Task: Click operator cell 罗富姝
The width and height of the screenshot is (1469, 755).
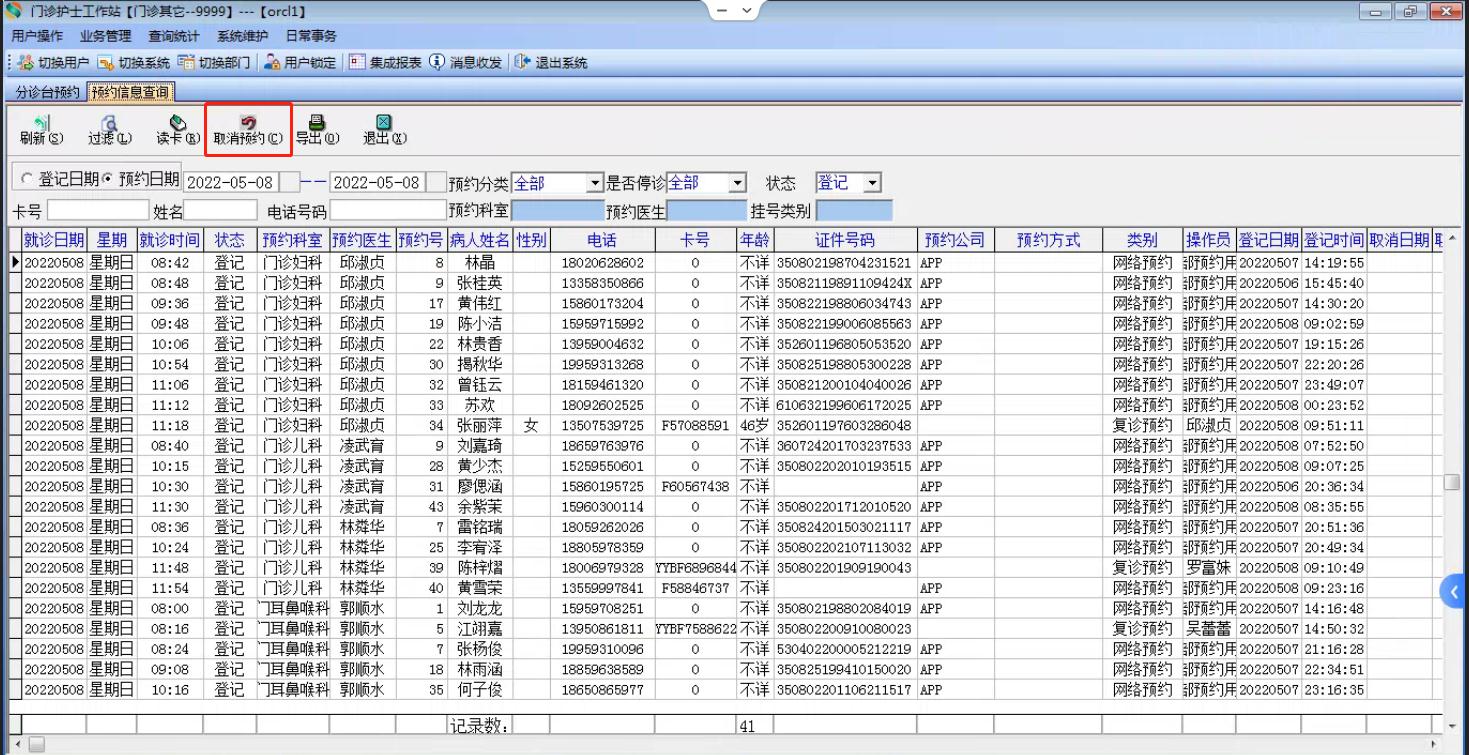Action: tap(1208, 568)
